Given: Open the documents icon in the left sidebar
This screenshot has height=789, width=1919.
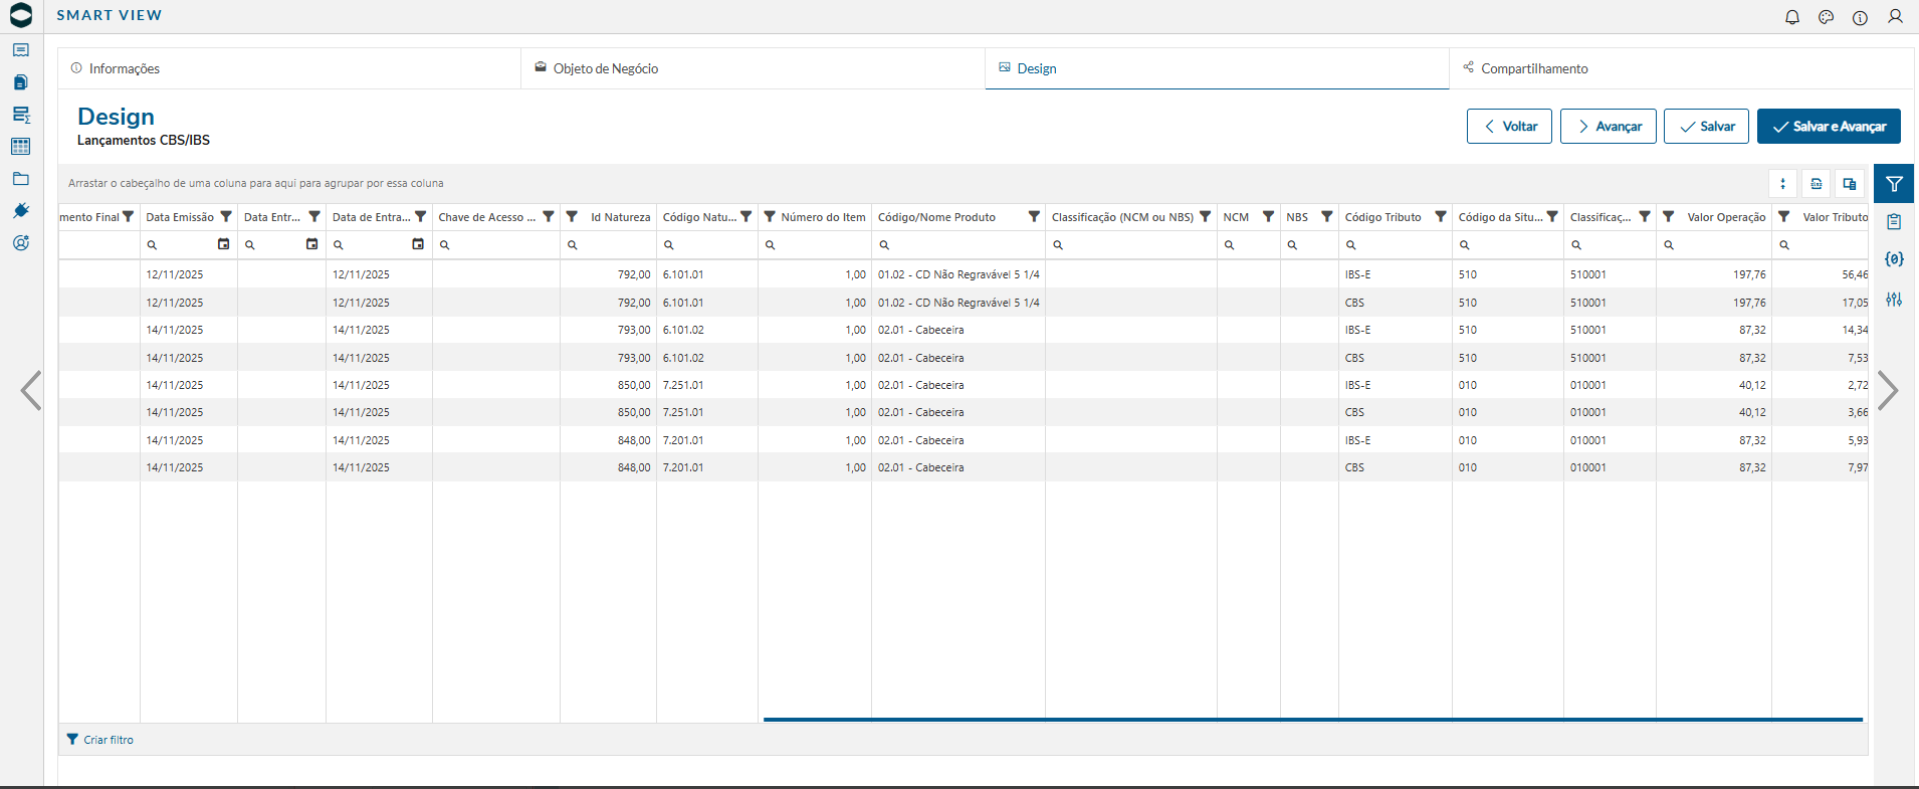Looking at the screenshot, I should 21,82.
